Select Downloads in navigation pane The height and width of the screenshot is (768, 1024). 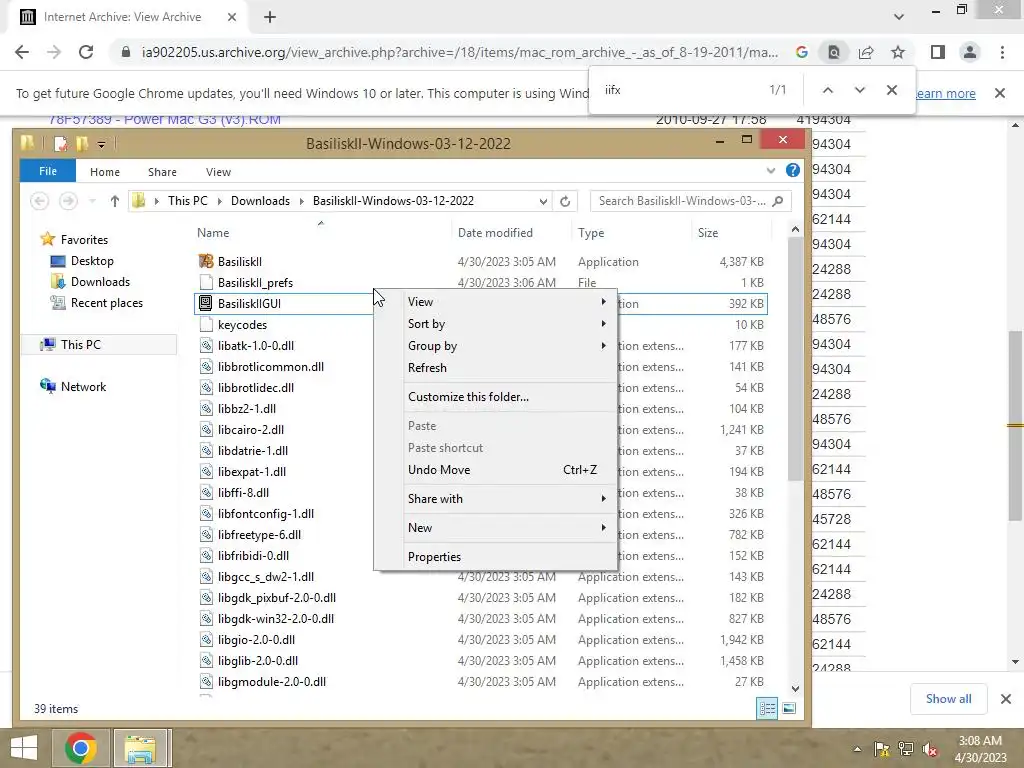point(100,281)
